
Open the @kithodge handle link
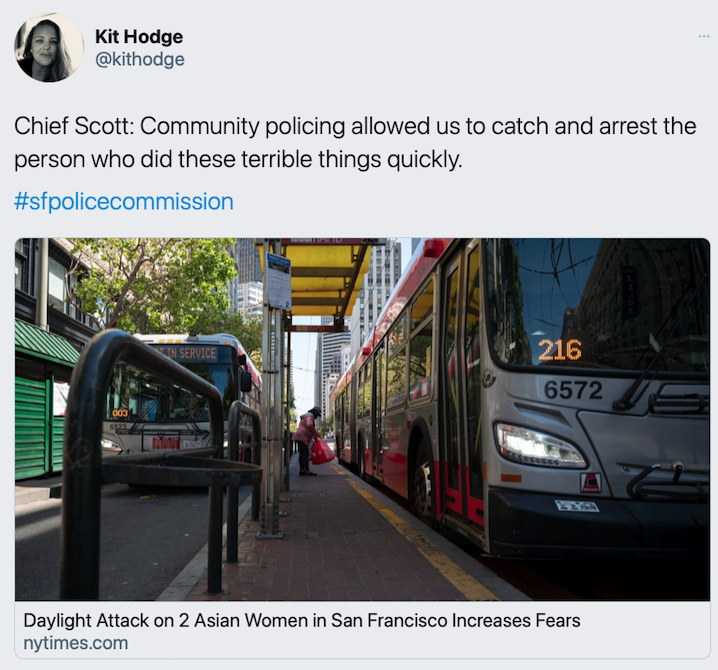tap(140, 59)
